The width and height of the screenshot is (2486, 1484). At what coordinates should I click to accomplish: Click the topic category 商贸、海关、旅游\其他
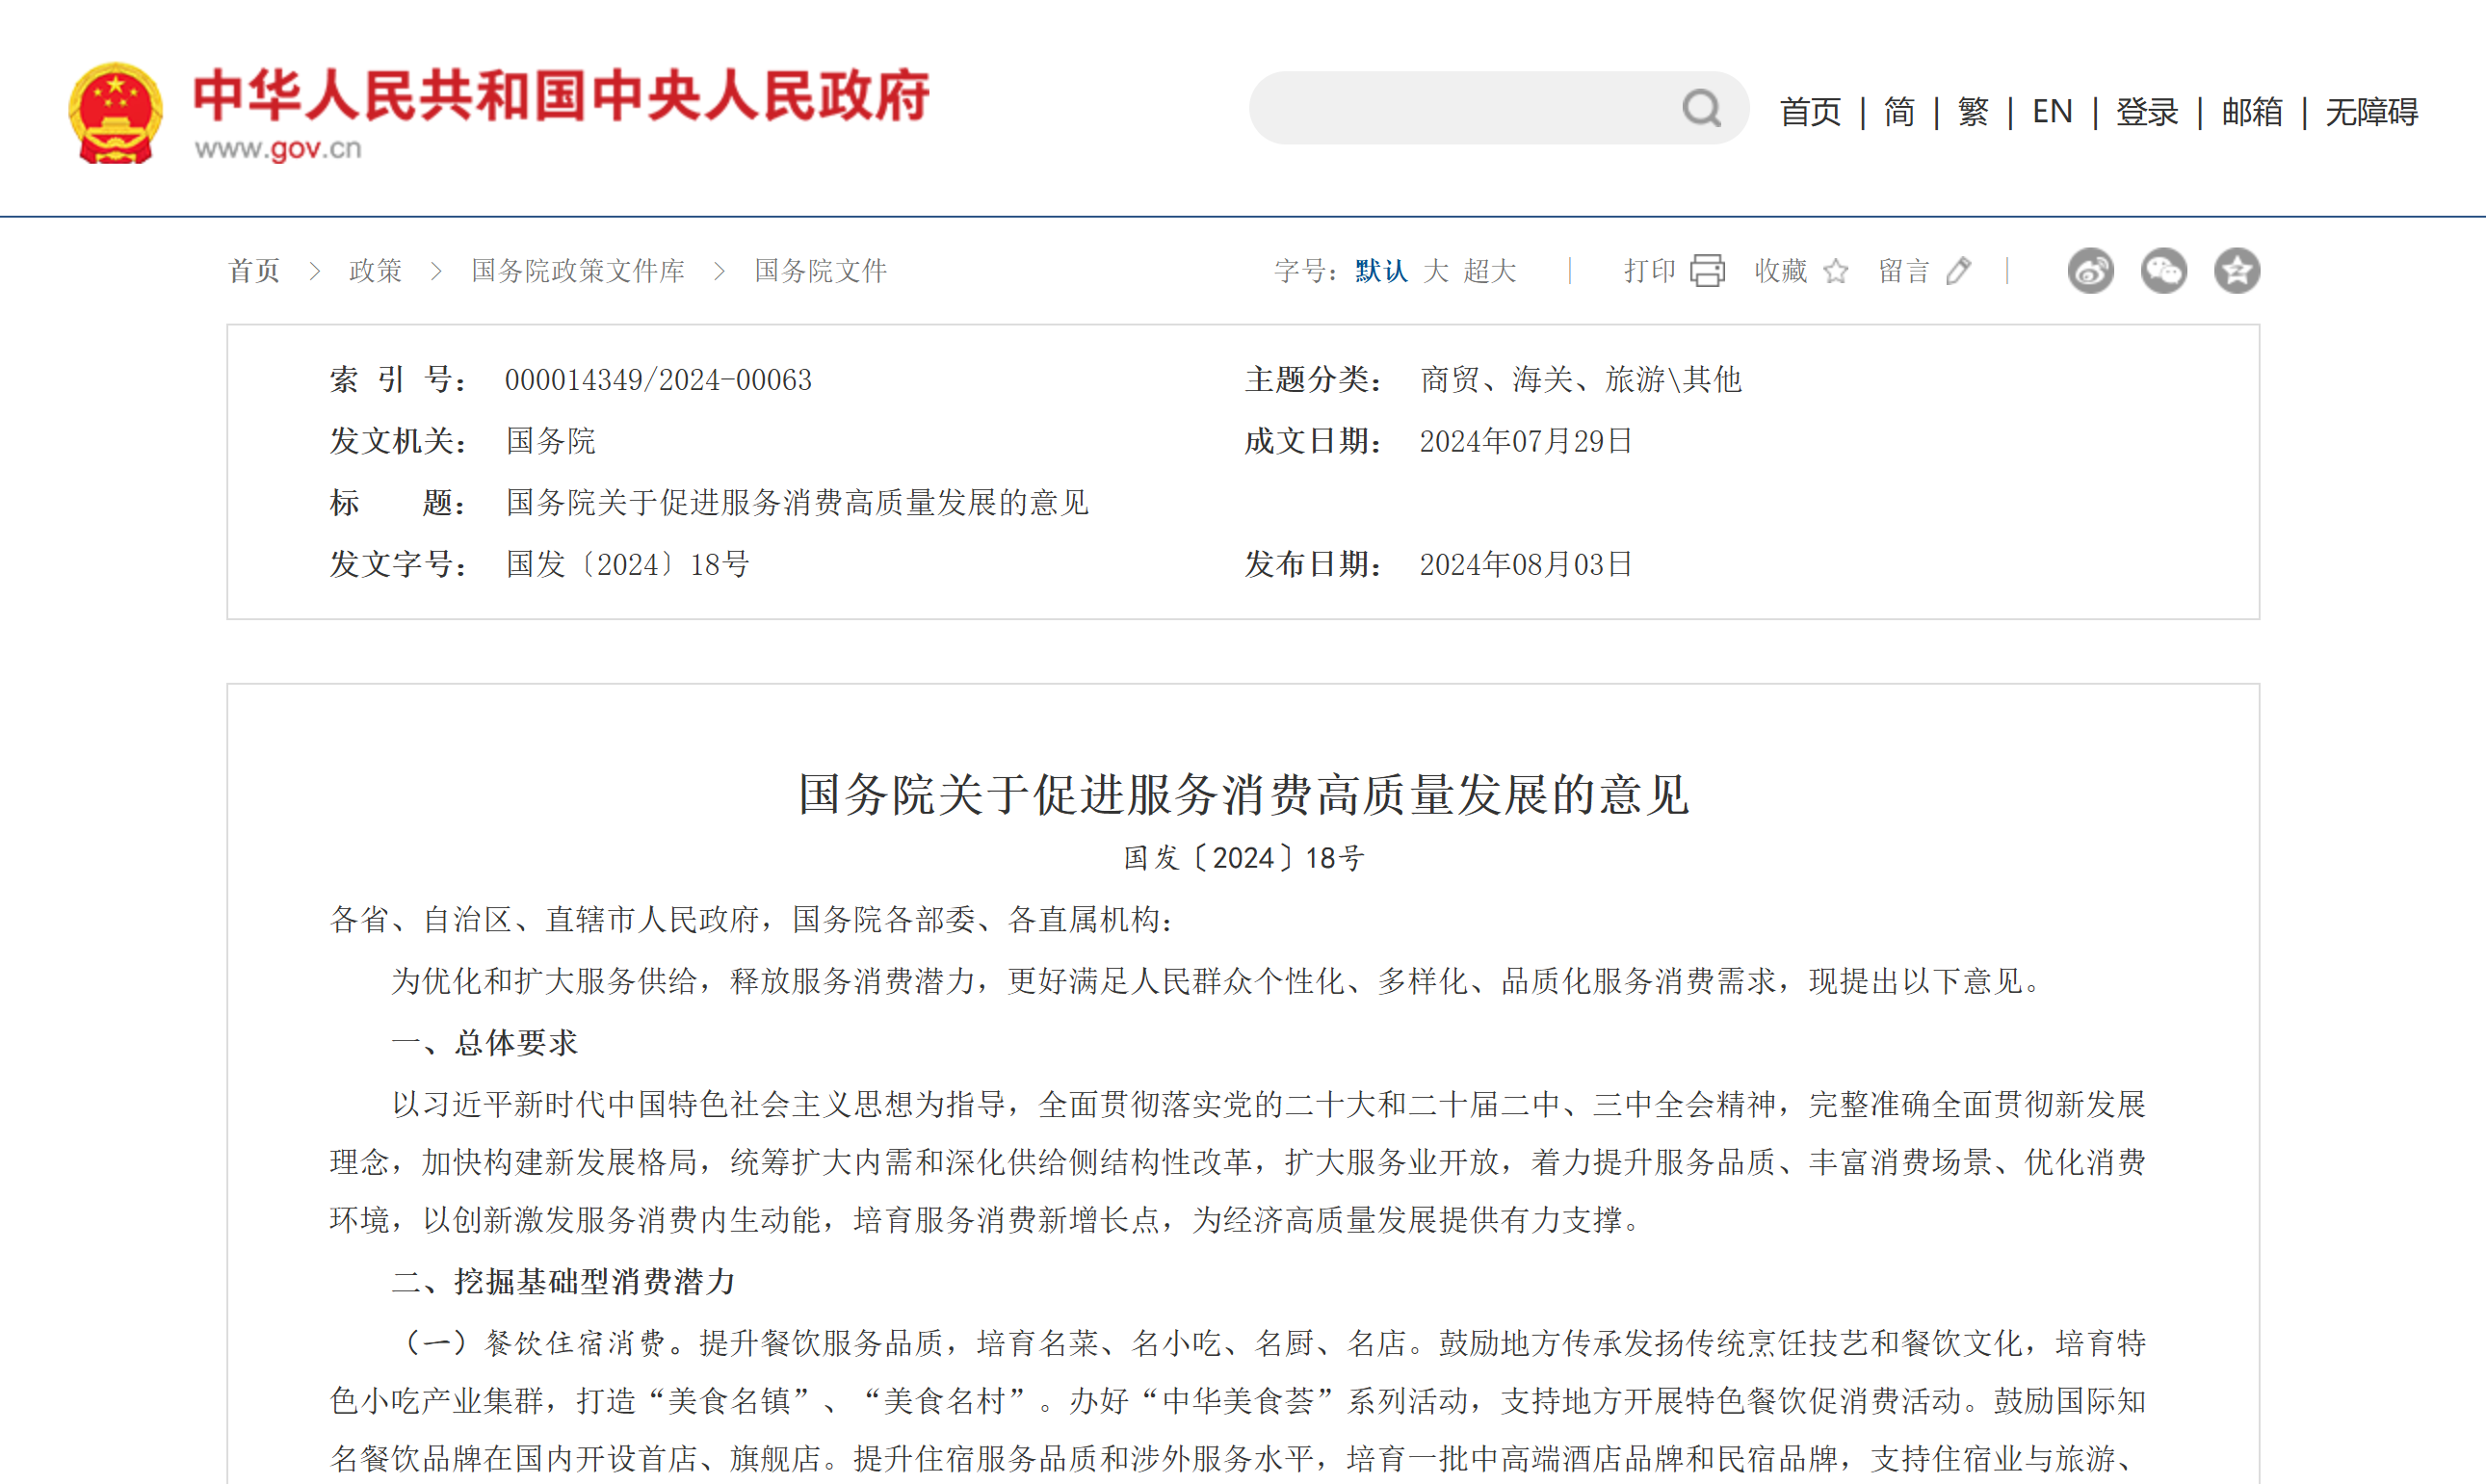pos(1581,380)
